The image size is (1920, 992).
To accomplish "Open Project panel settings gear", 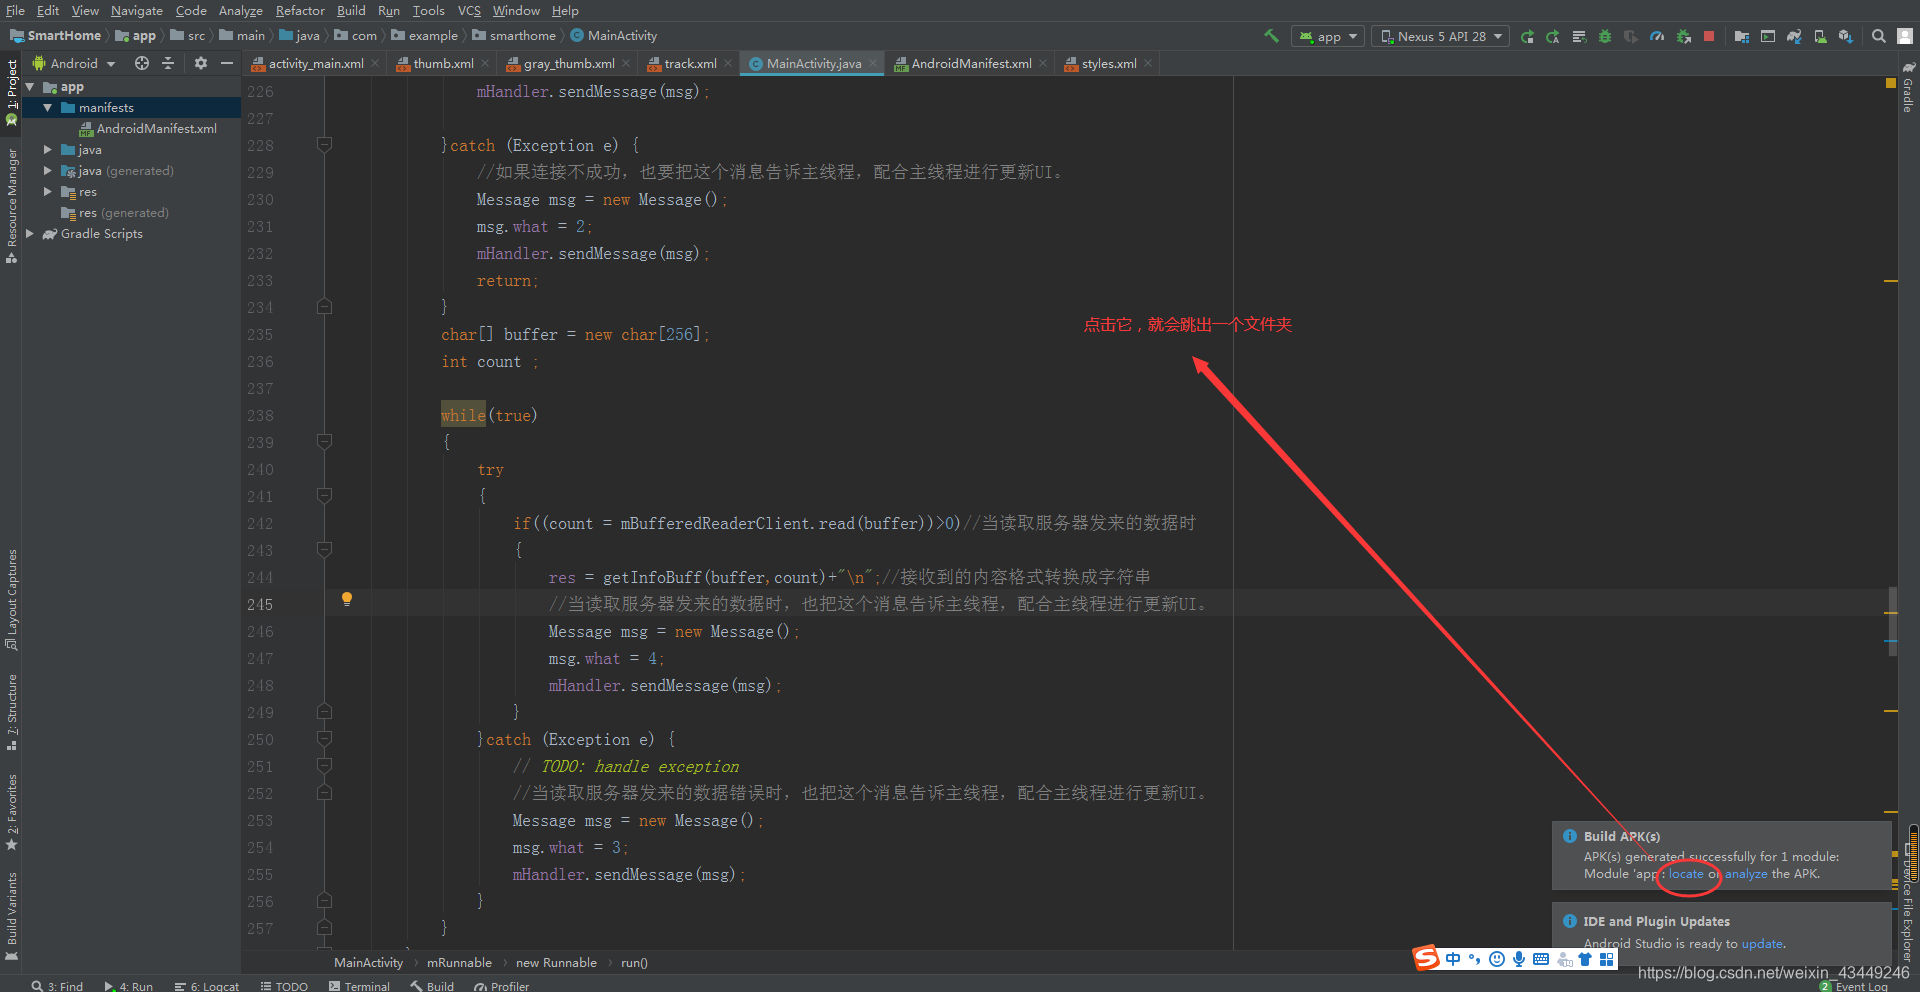I will (x=201, y=63).
